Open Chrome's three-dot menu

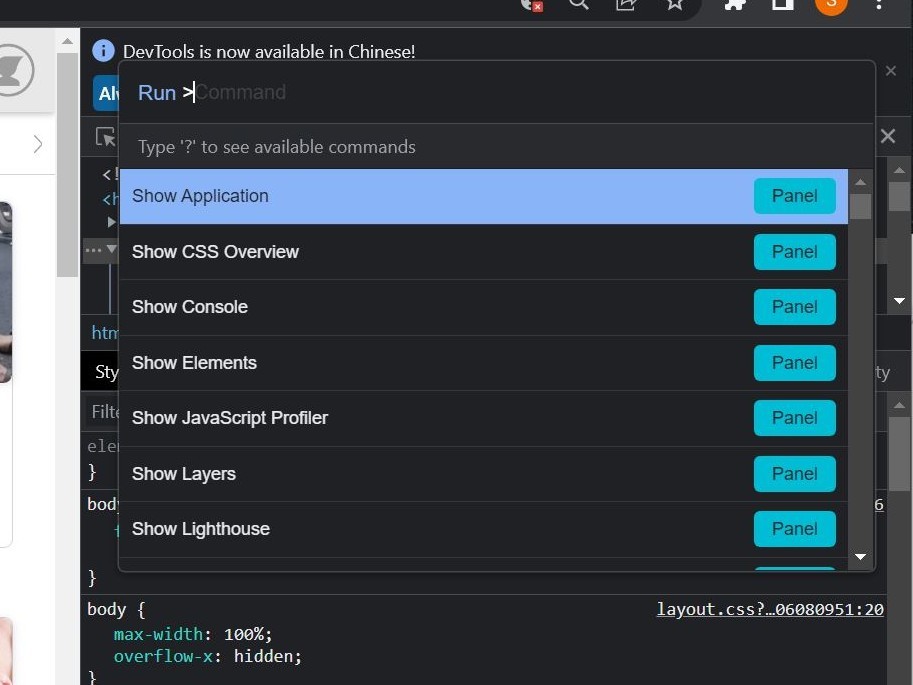coord(878,7)
